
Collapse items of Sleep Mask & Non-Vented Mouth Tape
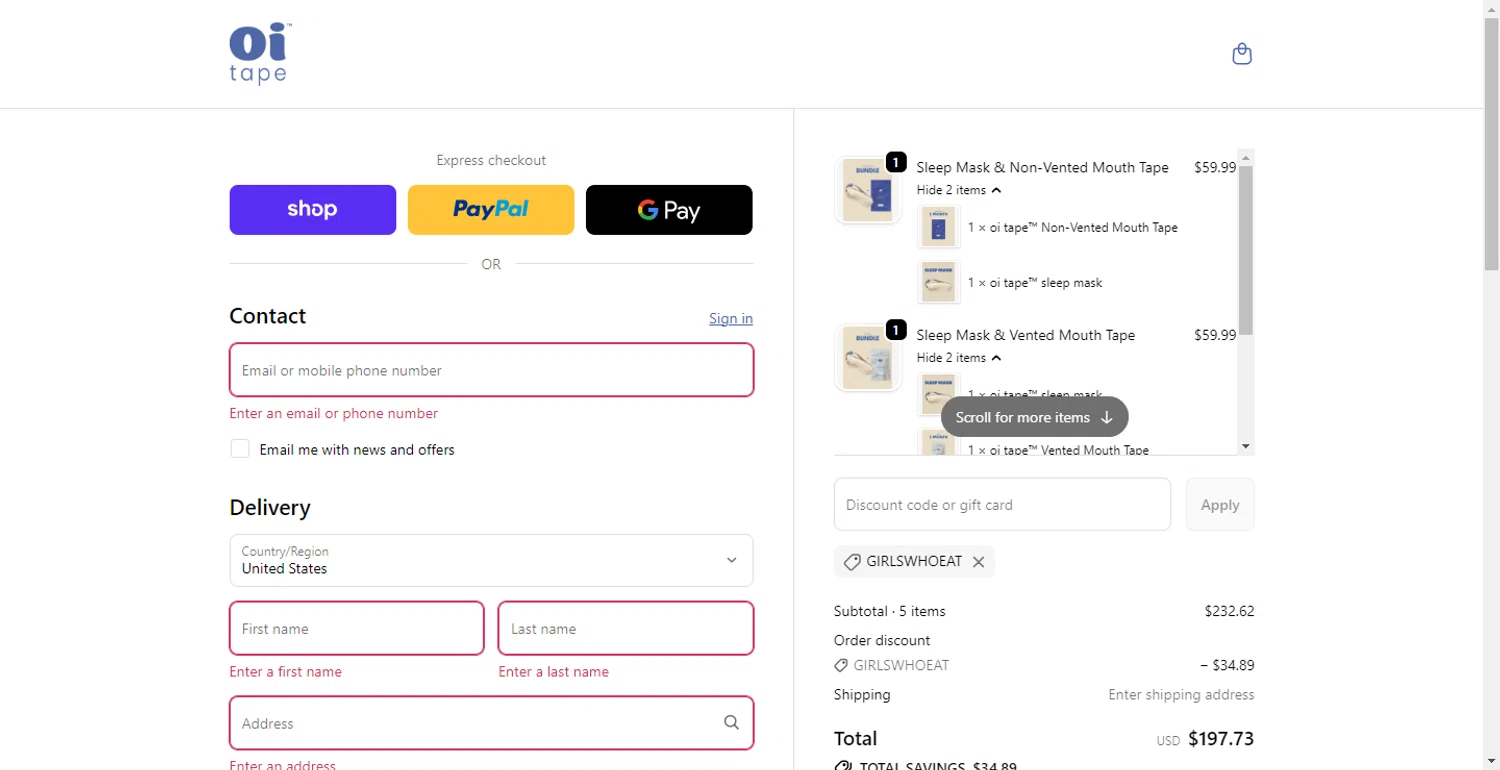959,190
